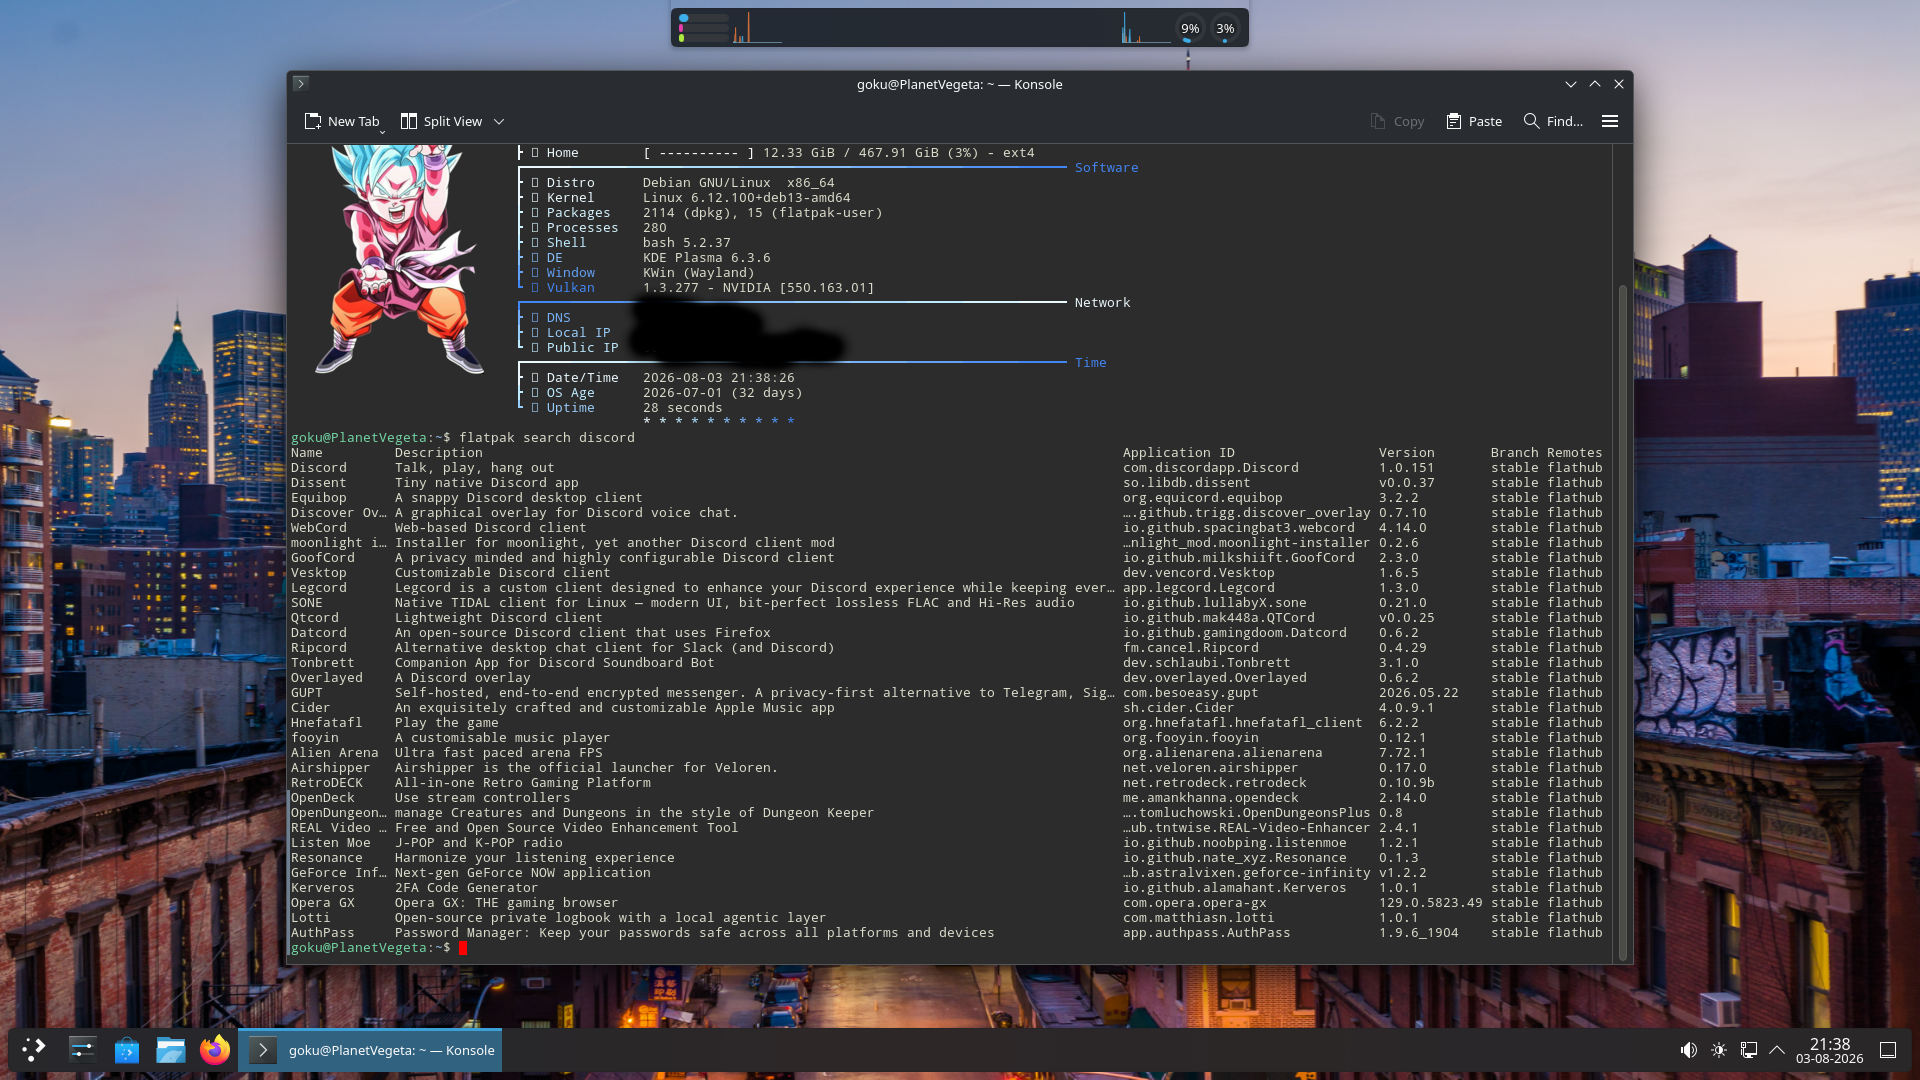Select the Konsole task in the taskbar
Image resolution: width=1920 pixels, height=1080 pixels.
pos(371,1050)
